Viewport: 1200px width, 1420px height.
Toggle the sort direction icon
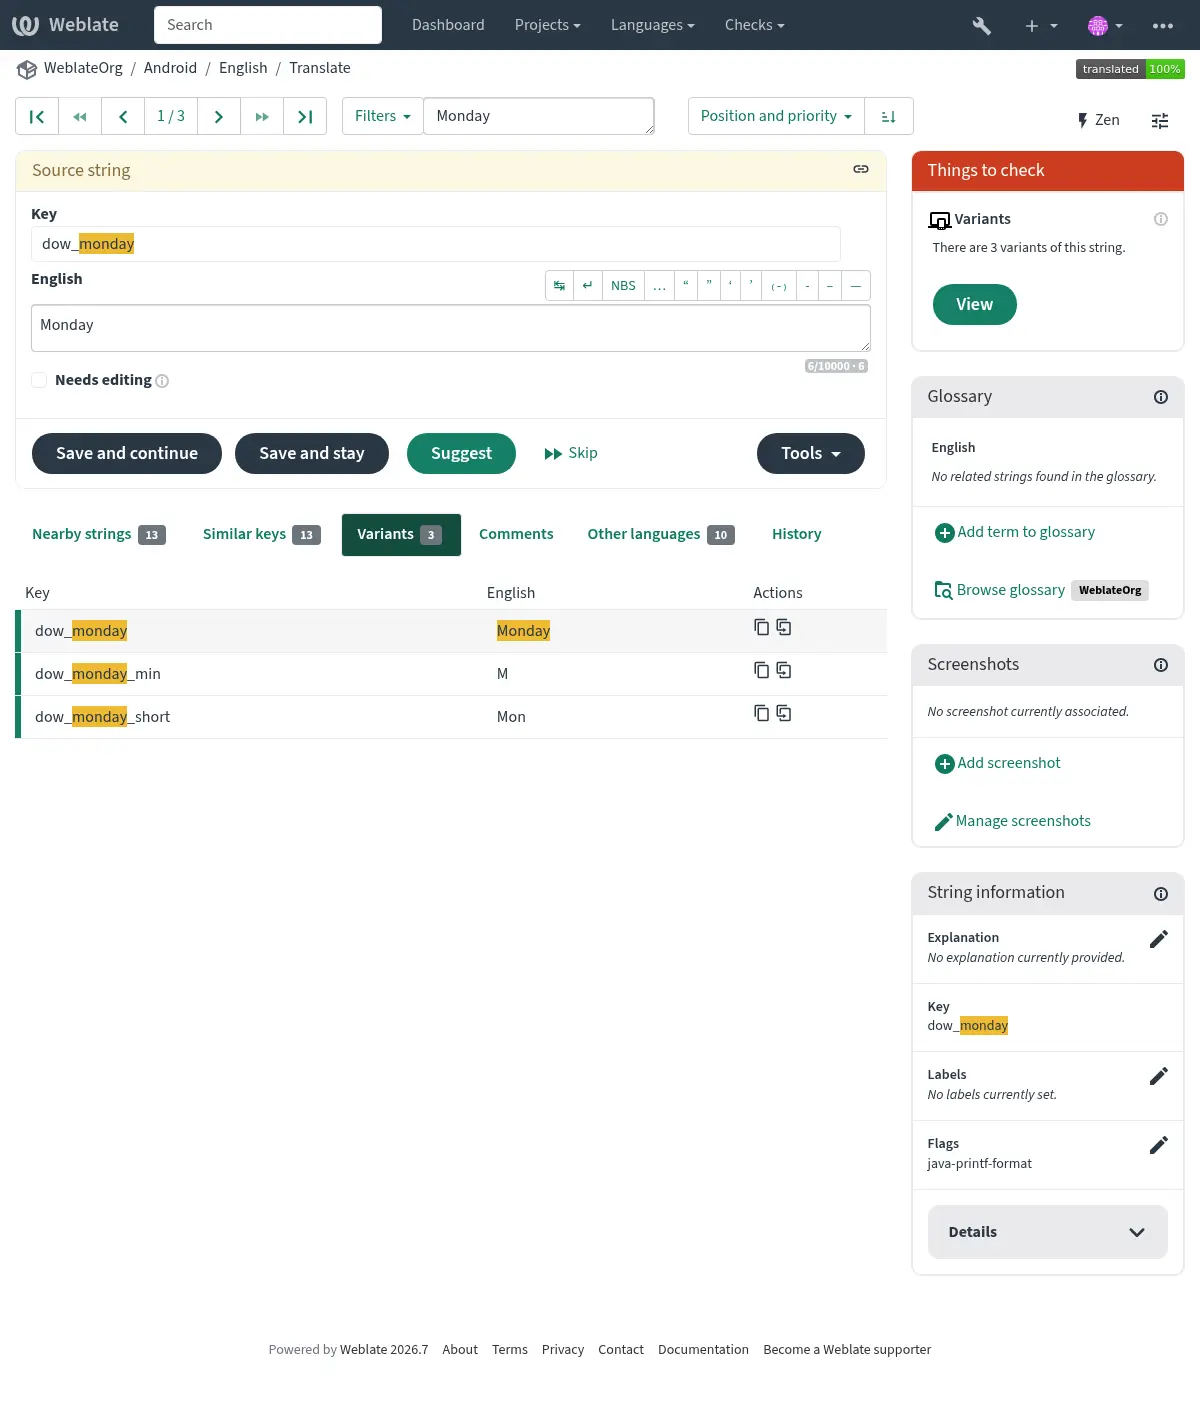[888, 116]
